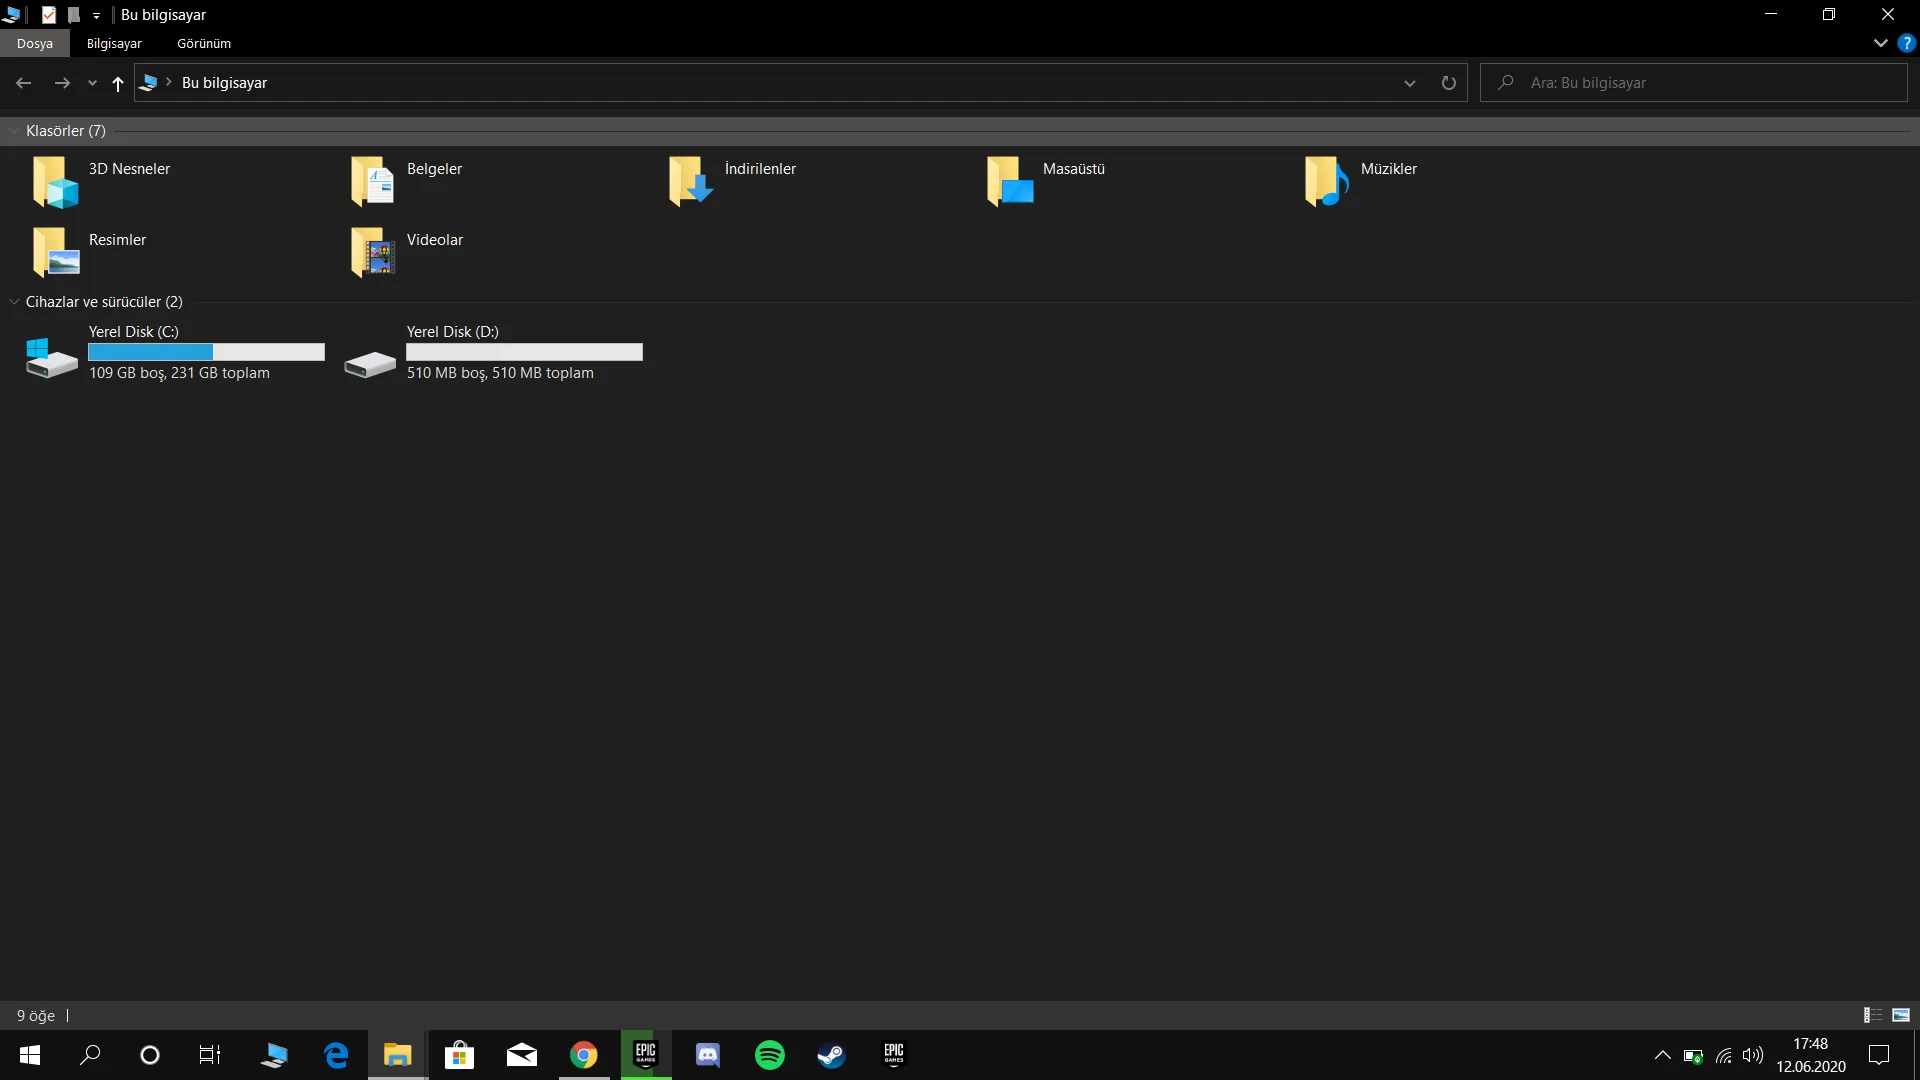Open the 3D Nesneler folder icon
1920x1080 pixels.
click(55, 182)
